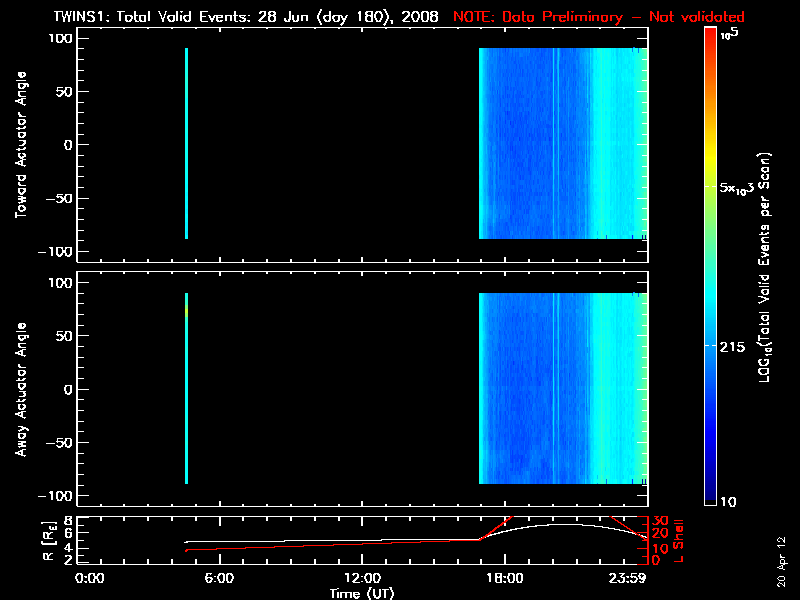The height and width of the screenshot is (600, 800).
Task: Click the blue data block in the Away panel
Action: pos(560,388)
